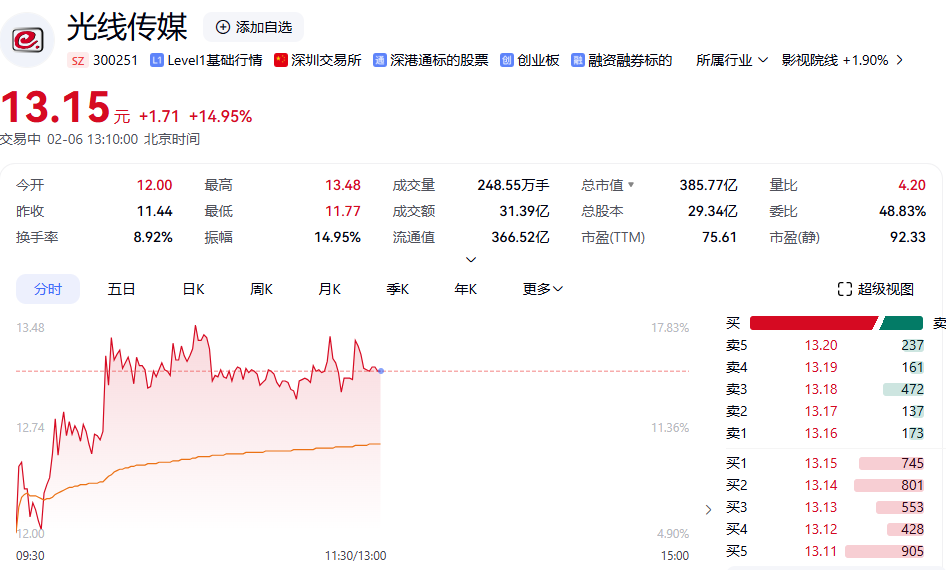This screenshot has height=570, width=946.
Task: Open the 影视院线 +1.90% industry link
Action: (835, 60)
